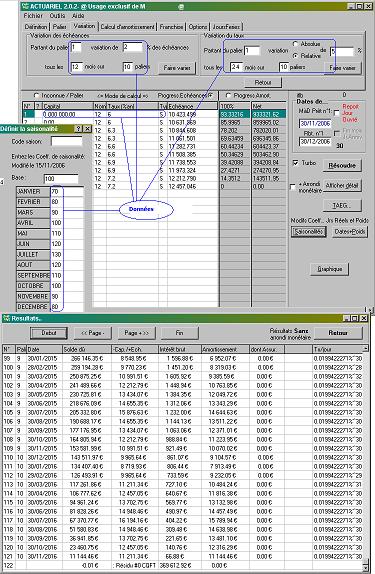Screen dimensions: 375x574
Task: Select Inconnue / Palier calculation mode
Action: [36, 95]
